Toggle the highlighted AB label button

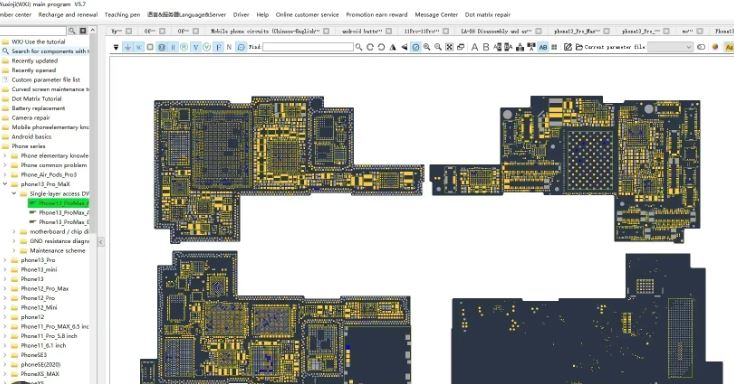pyautogui.click(x=543, y=47)
